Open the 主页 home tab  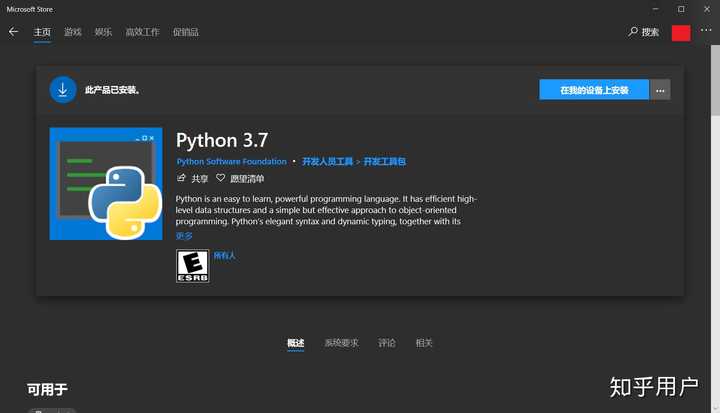coord(42,32)
